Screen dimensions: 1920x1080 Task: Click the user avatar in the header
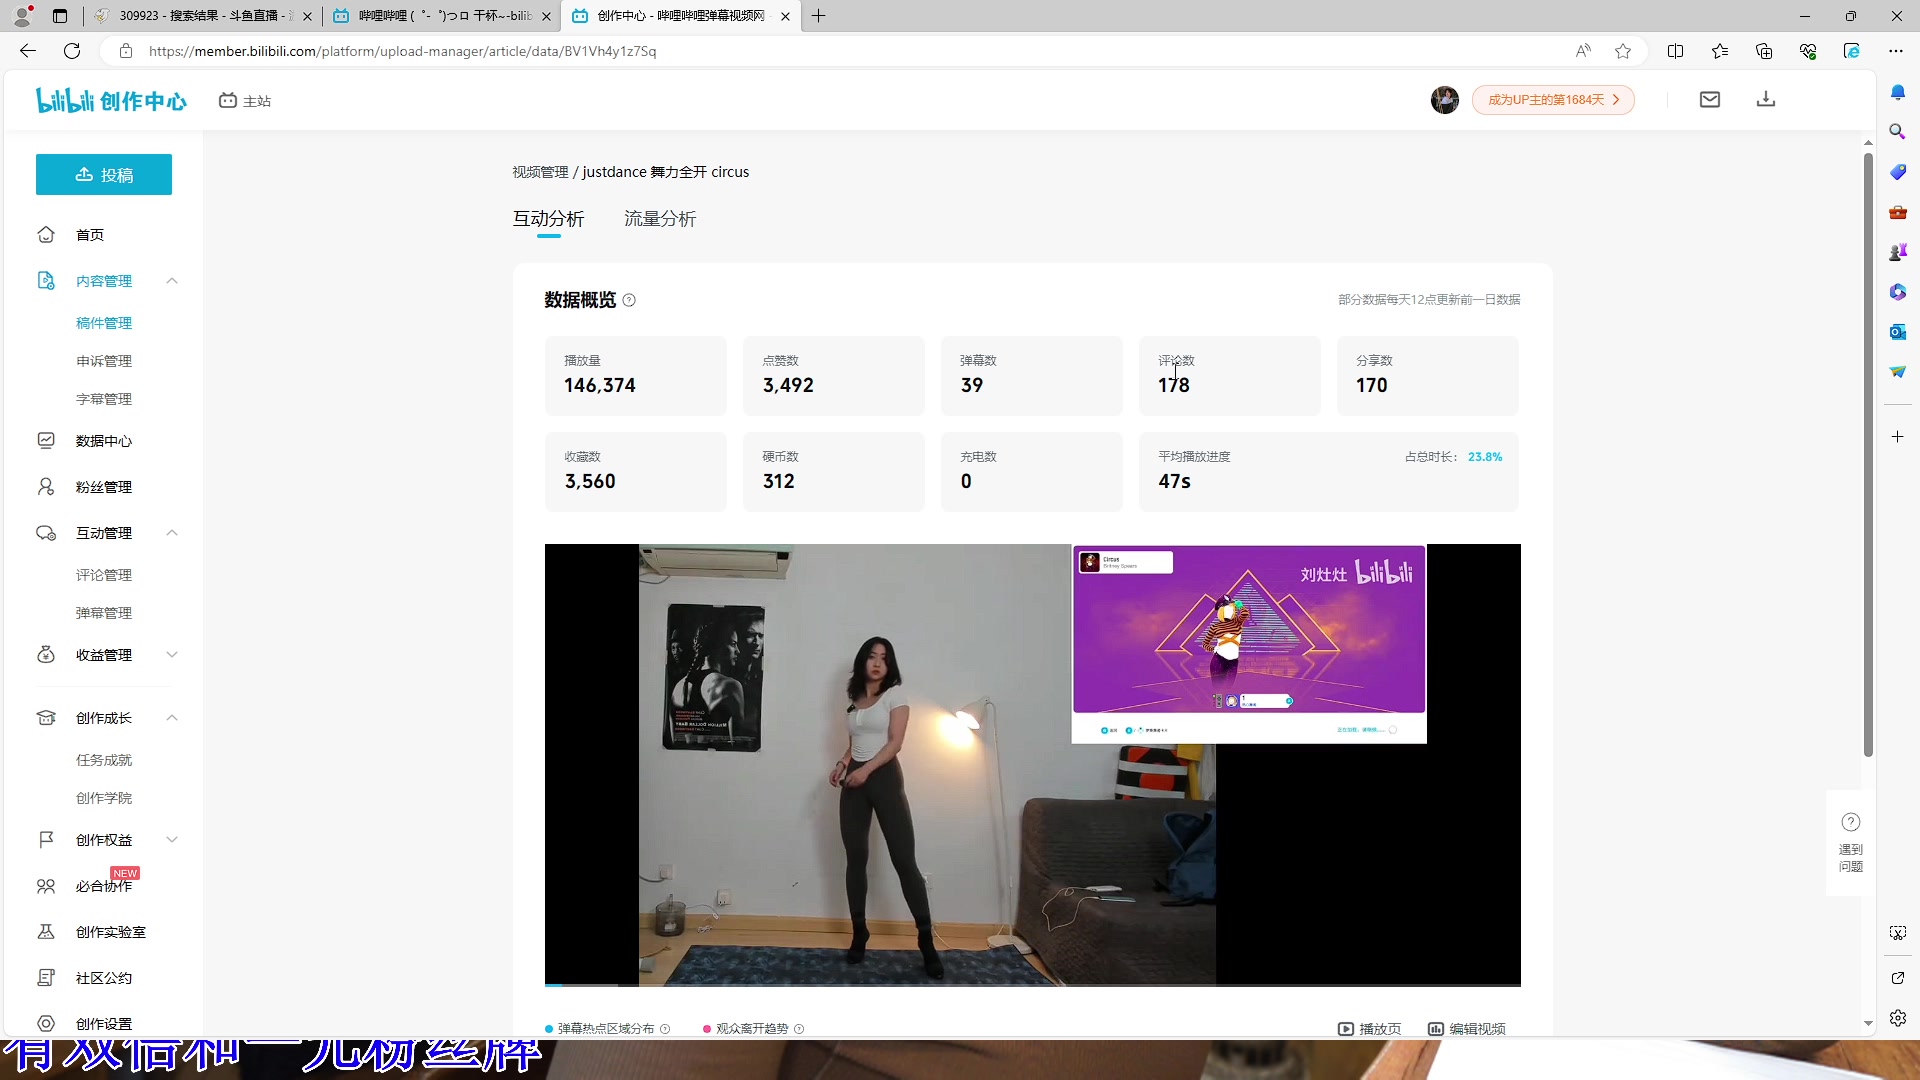1444,100
